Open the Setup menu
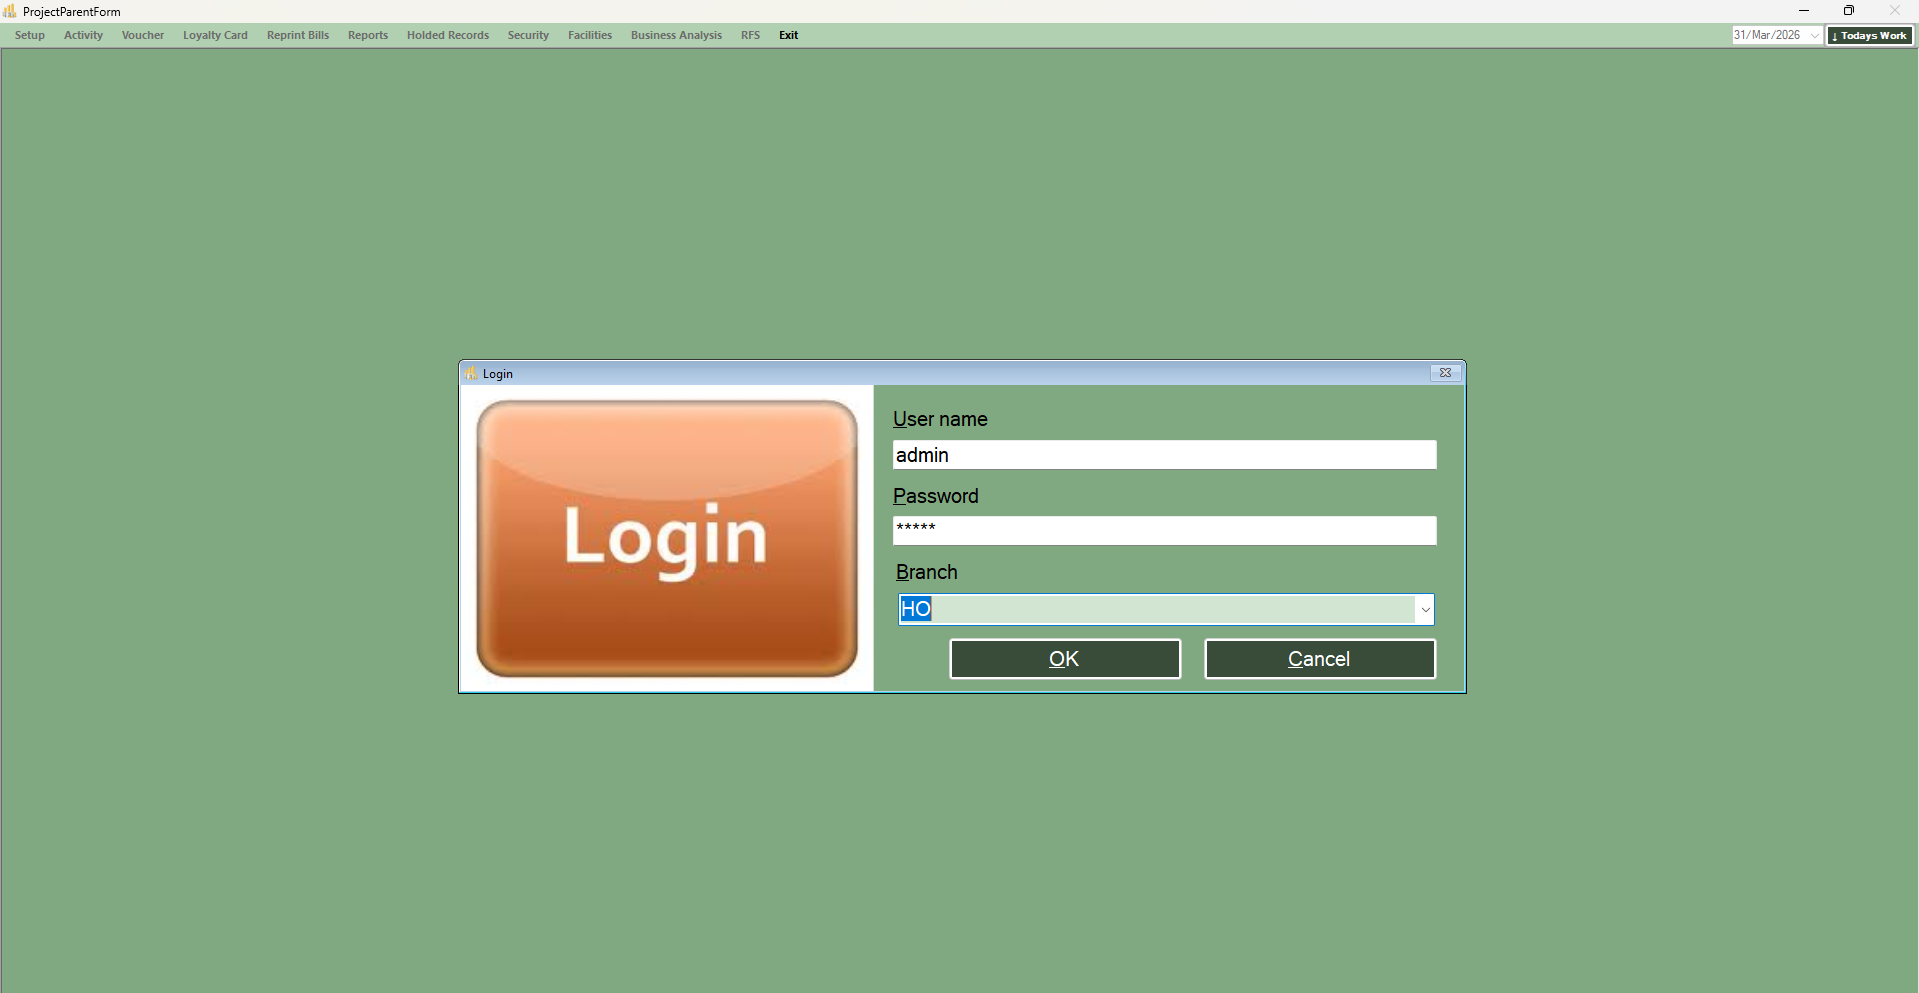The image size is (1919, 993). point(30,35)
